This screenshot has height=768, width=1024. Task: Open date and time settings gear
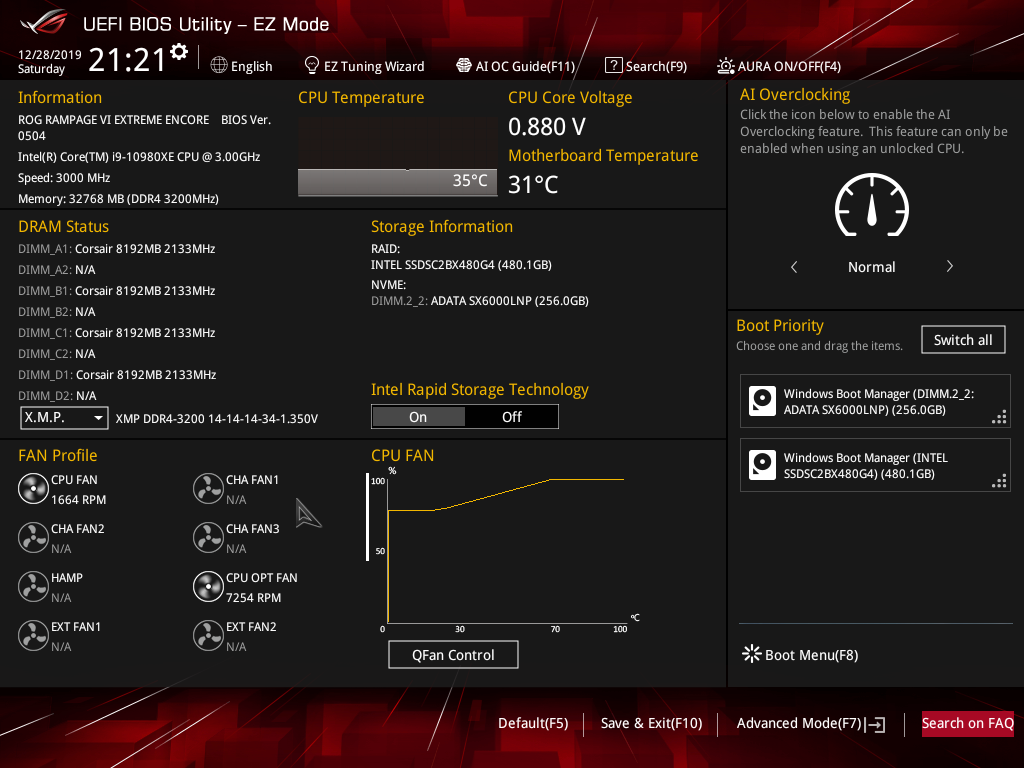(179, 52)
